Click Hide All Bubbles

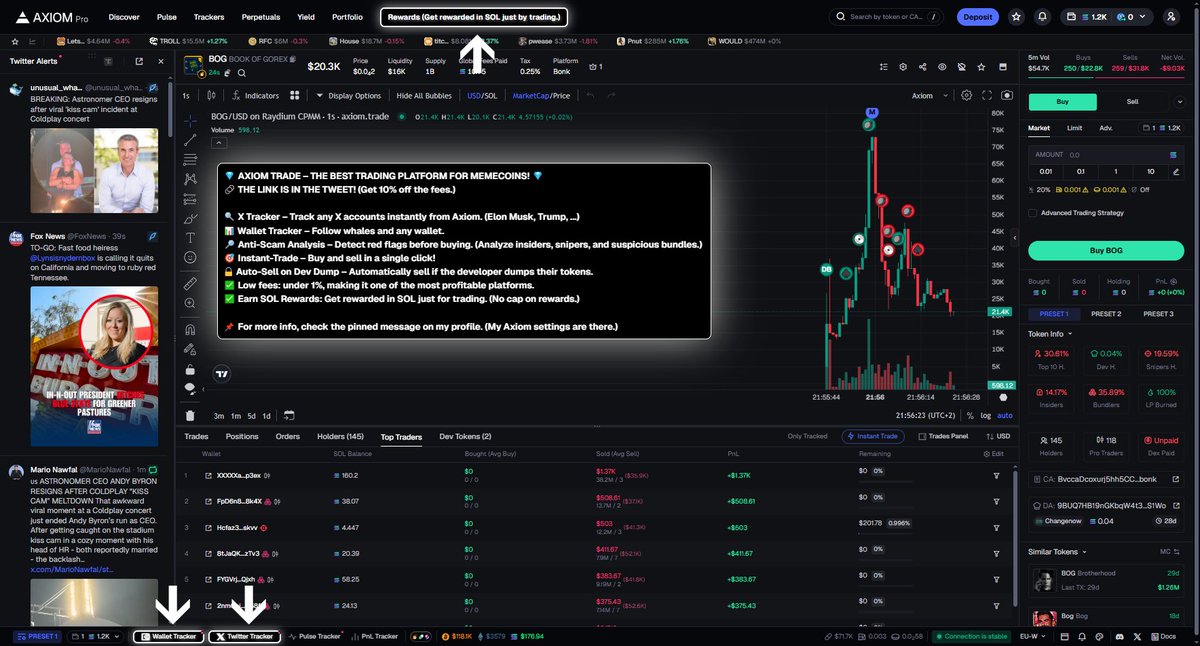(x=425, y=95)
